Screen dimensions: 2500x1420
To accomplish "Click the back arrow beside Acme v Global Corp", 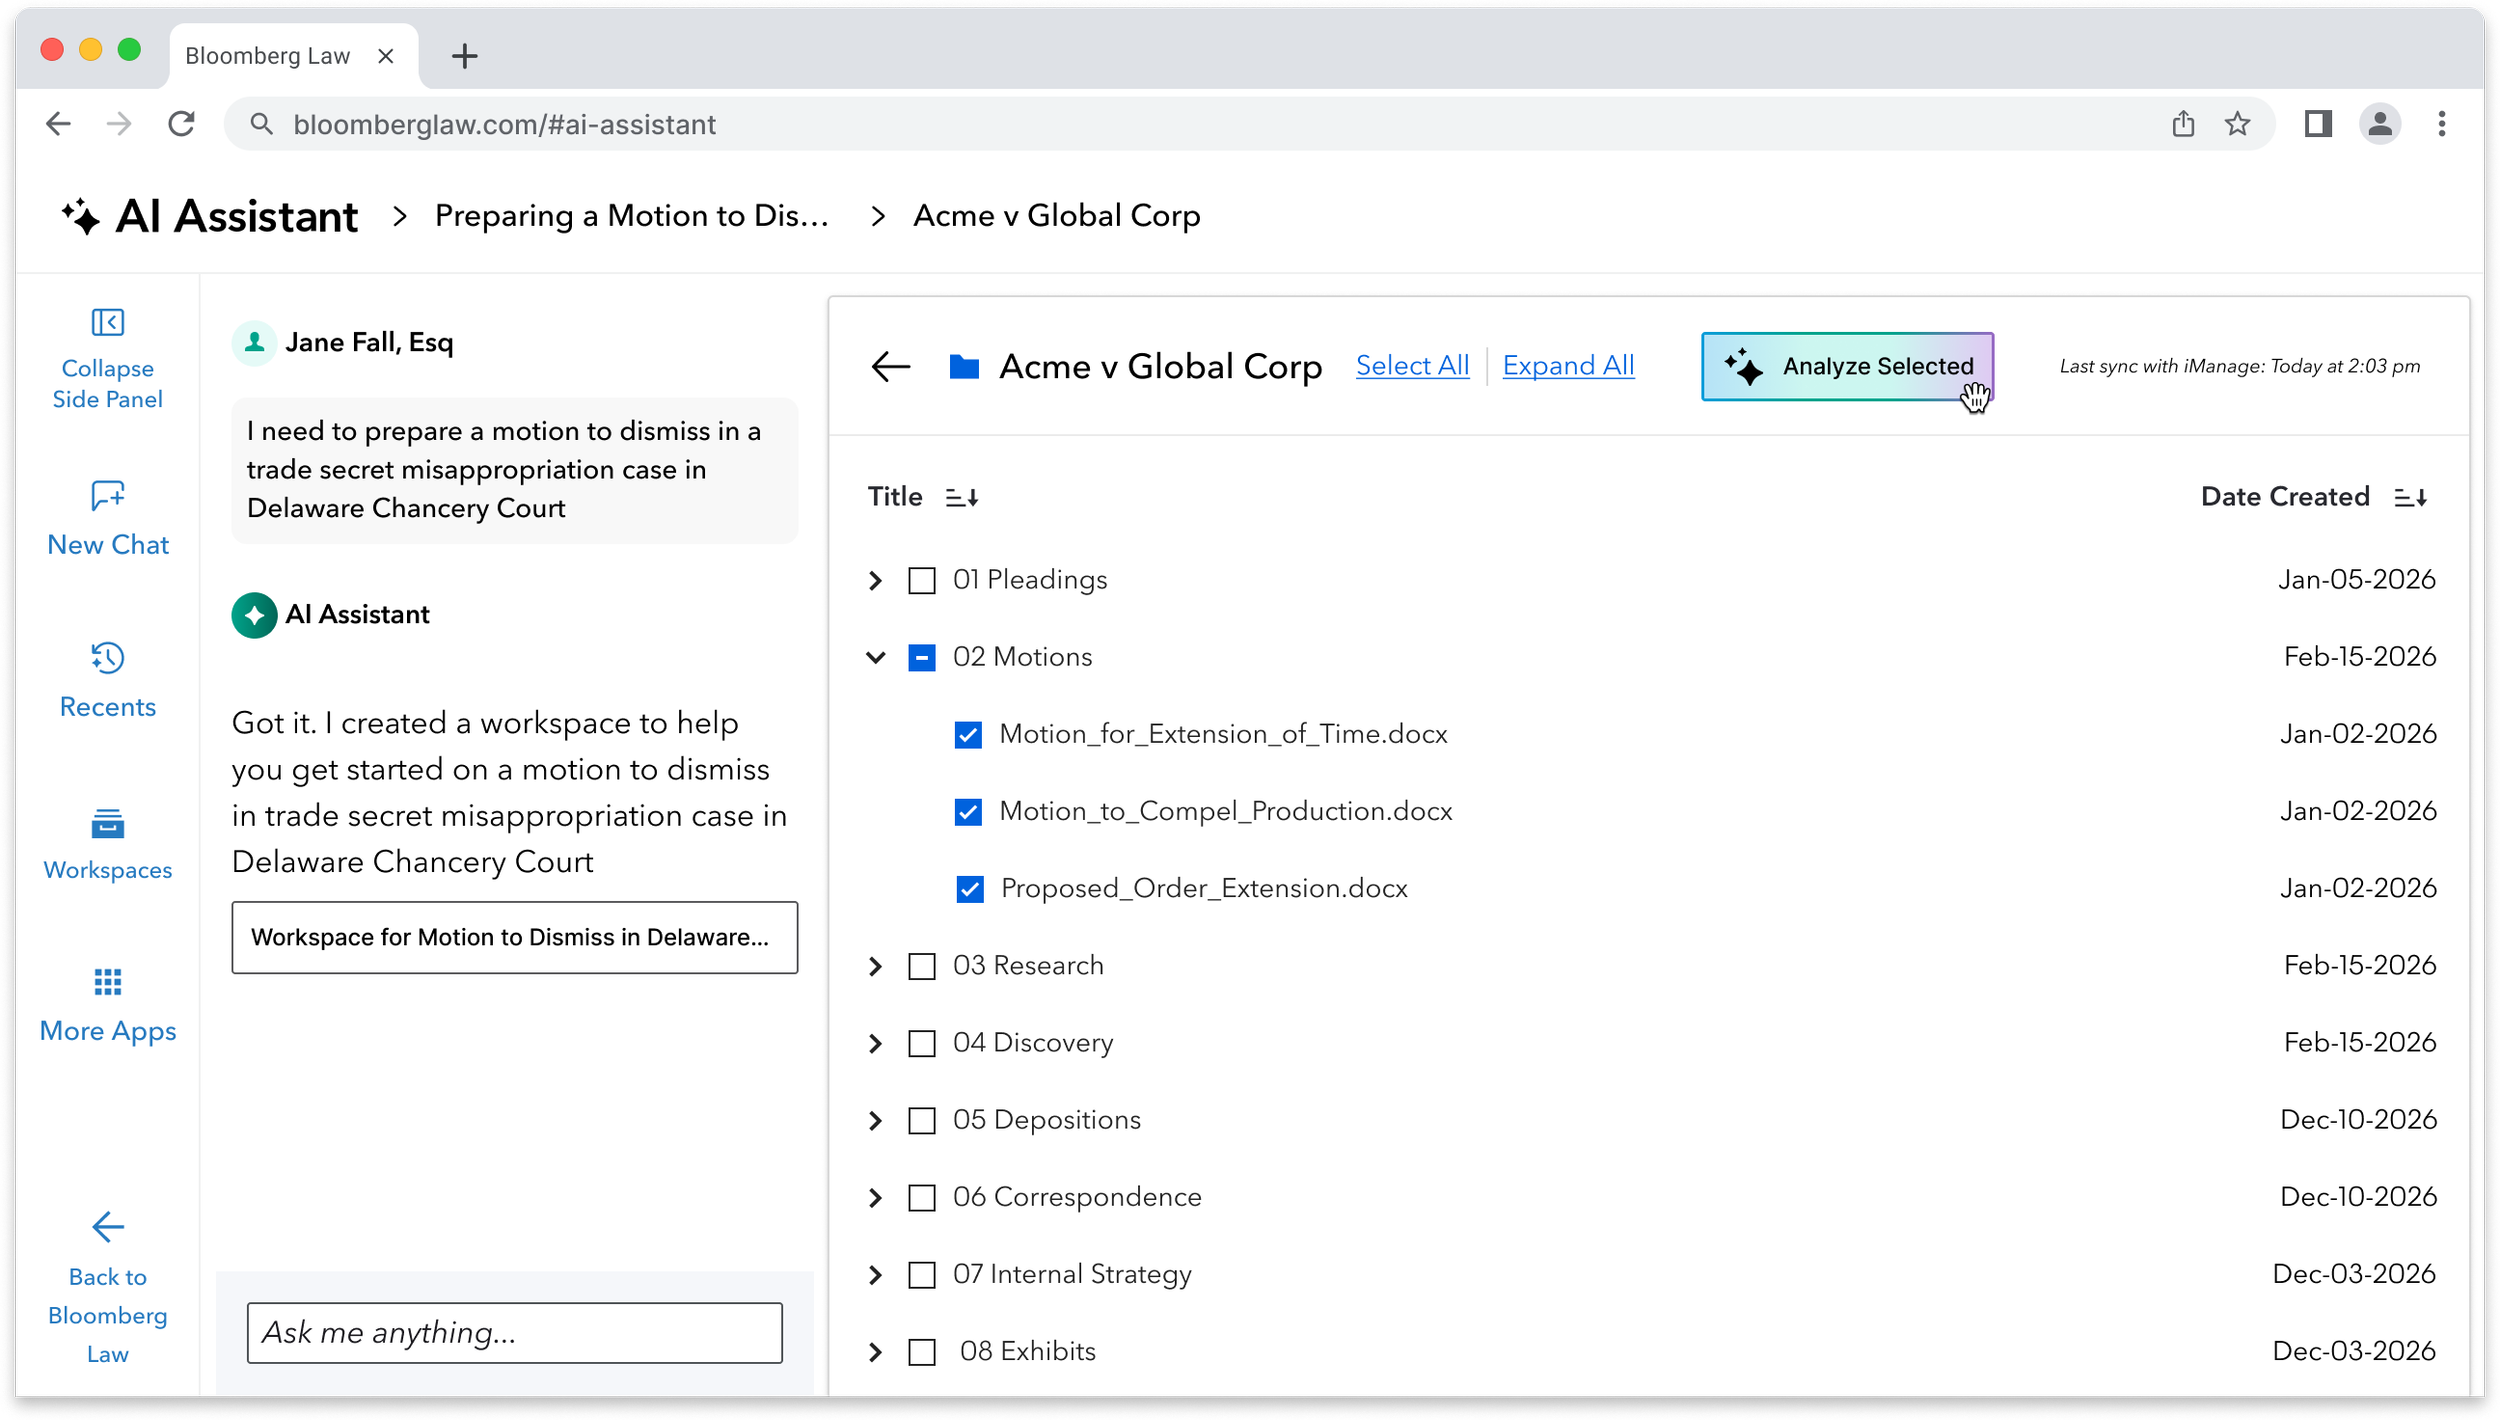I will pos(890,366).
